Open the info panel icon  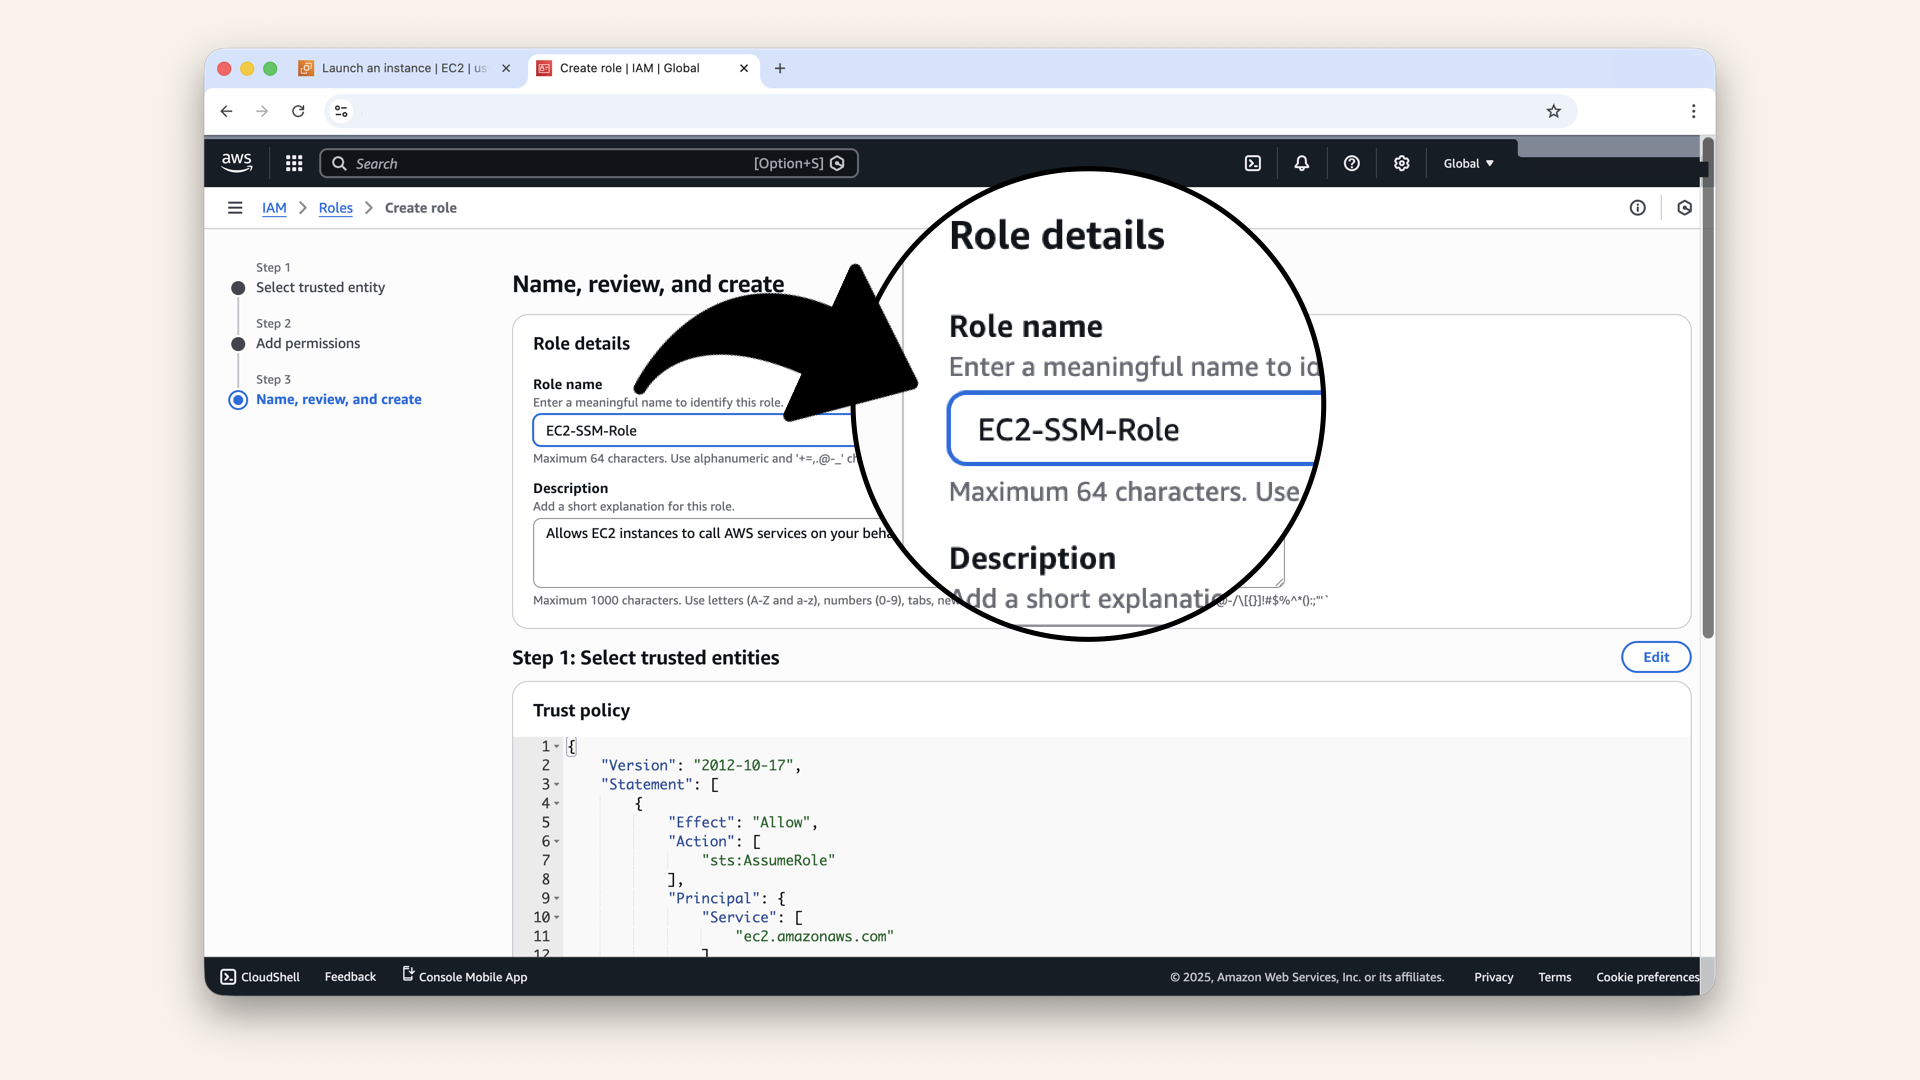click(1637, 208)
